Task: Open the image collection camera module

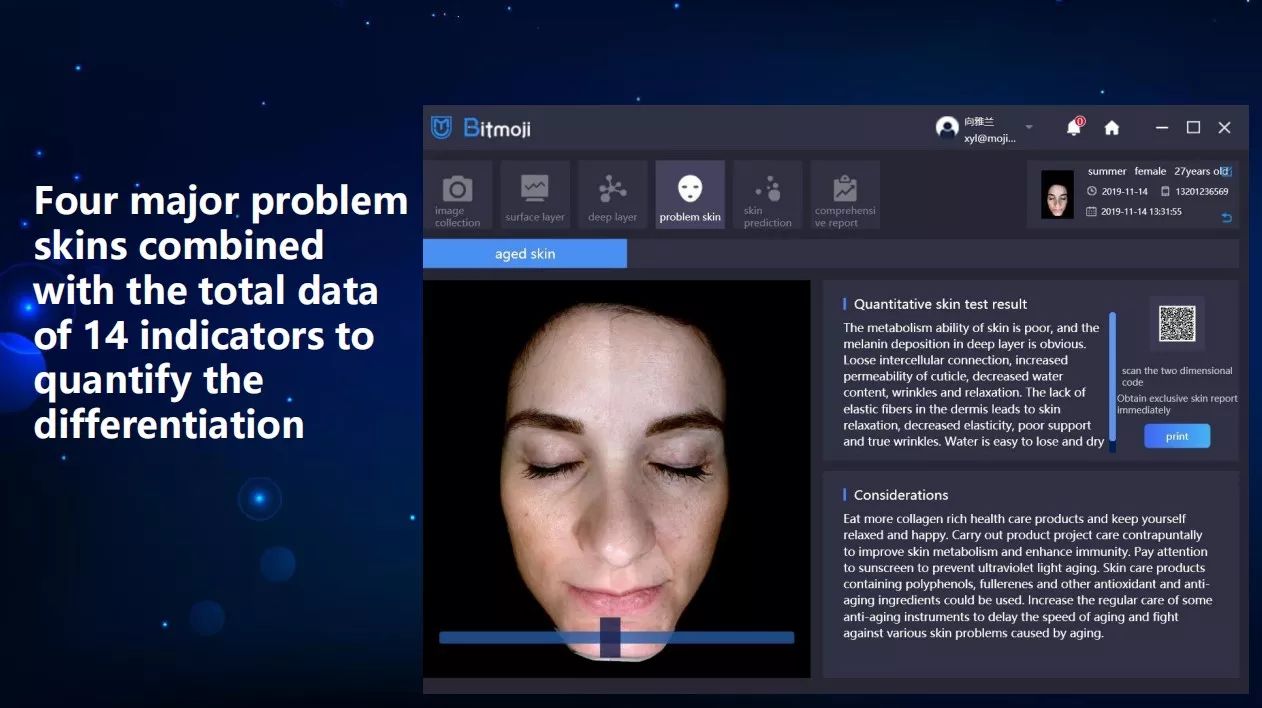Action: click(x=458, y=195)
